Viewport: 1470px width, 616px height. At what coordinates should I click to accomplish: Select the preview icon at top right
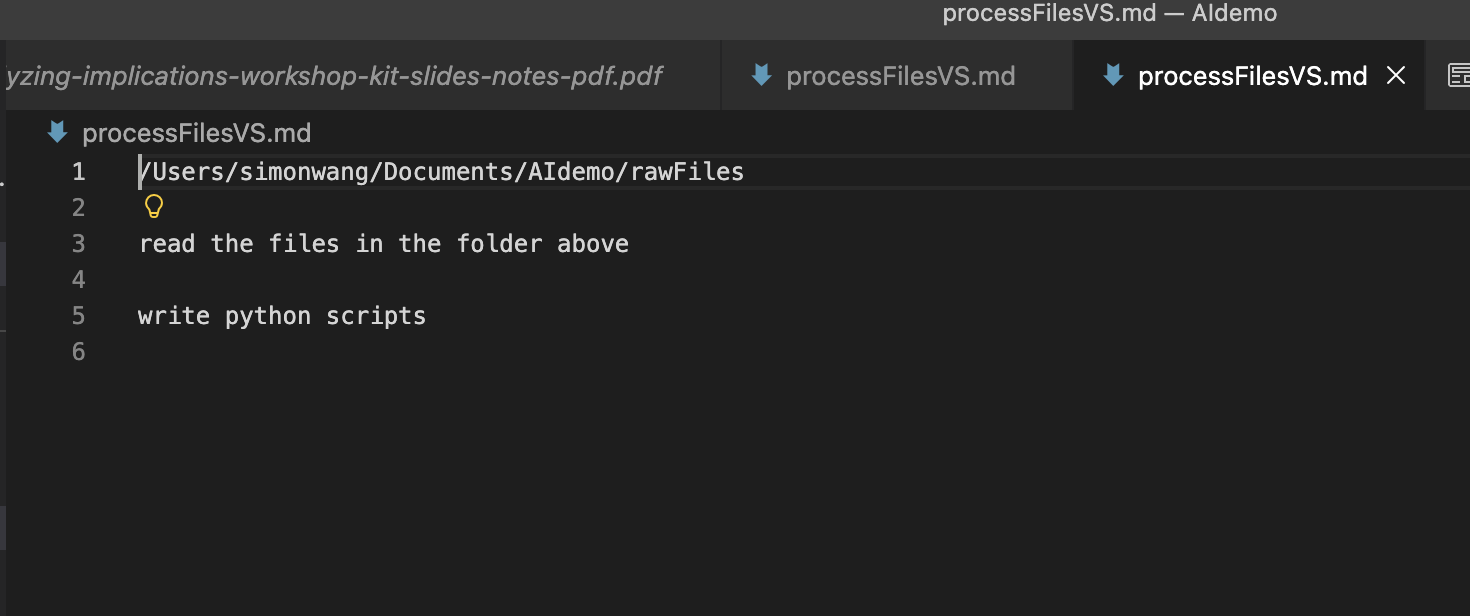click(x=1459, y=74)
